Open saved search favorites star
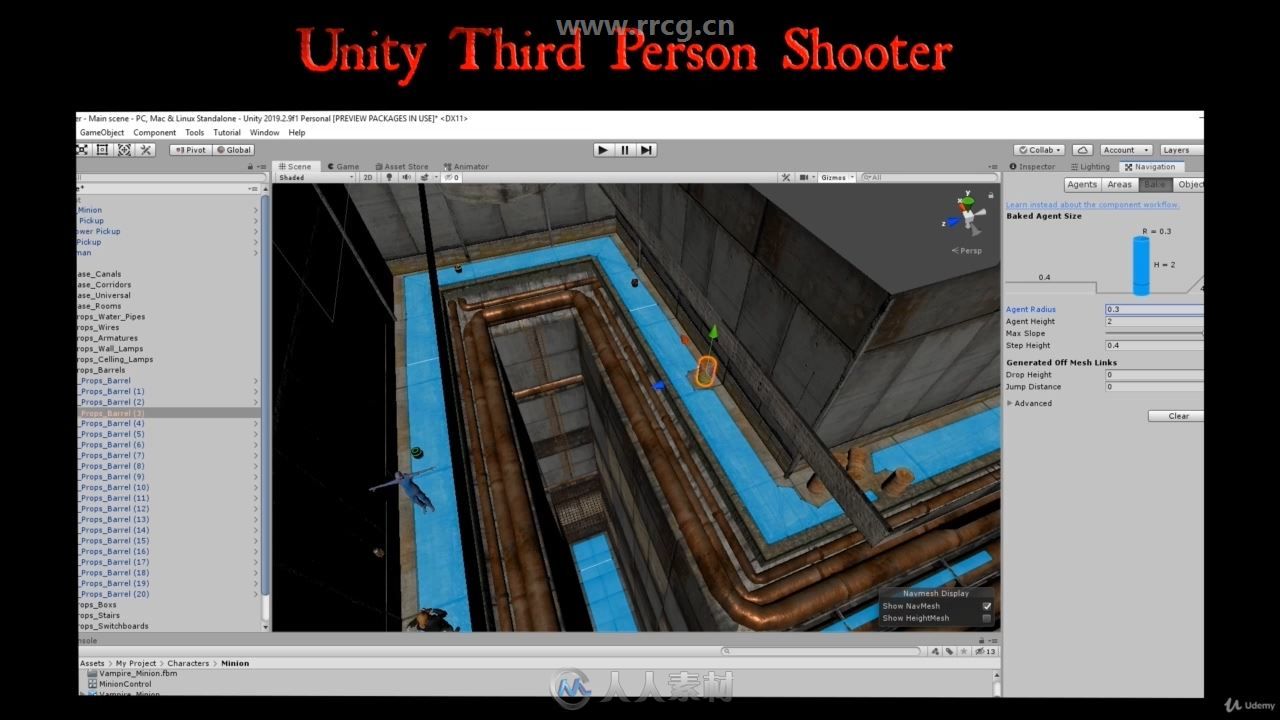The width and height of the screenshot is (1280, 720). coord(964,651)
